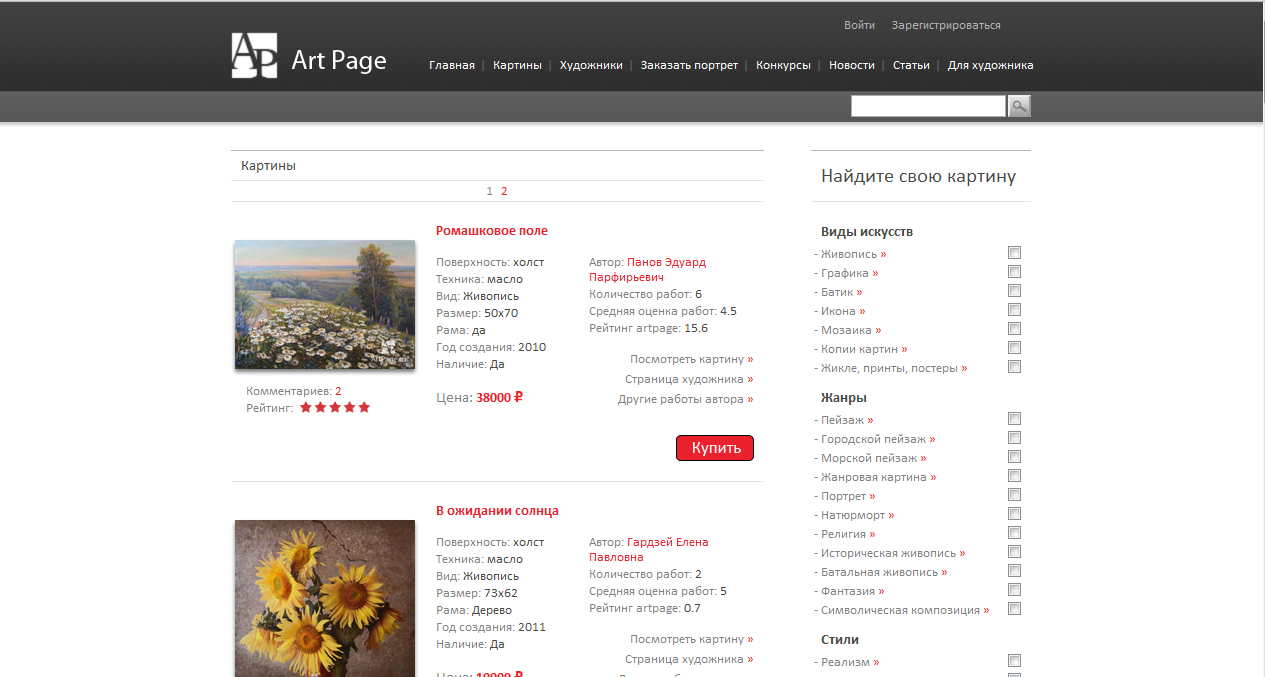Open the Новости menu item
Screen dimensions: 1265x677
(851, 64)
